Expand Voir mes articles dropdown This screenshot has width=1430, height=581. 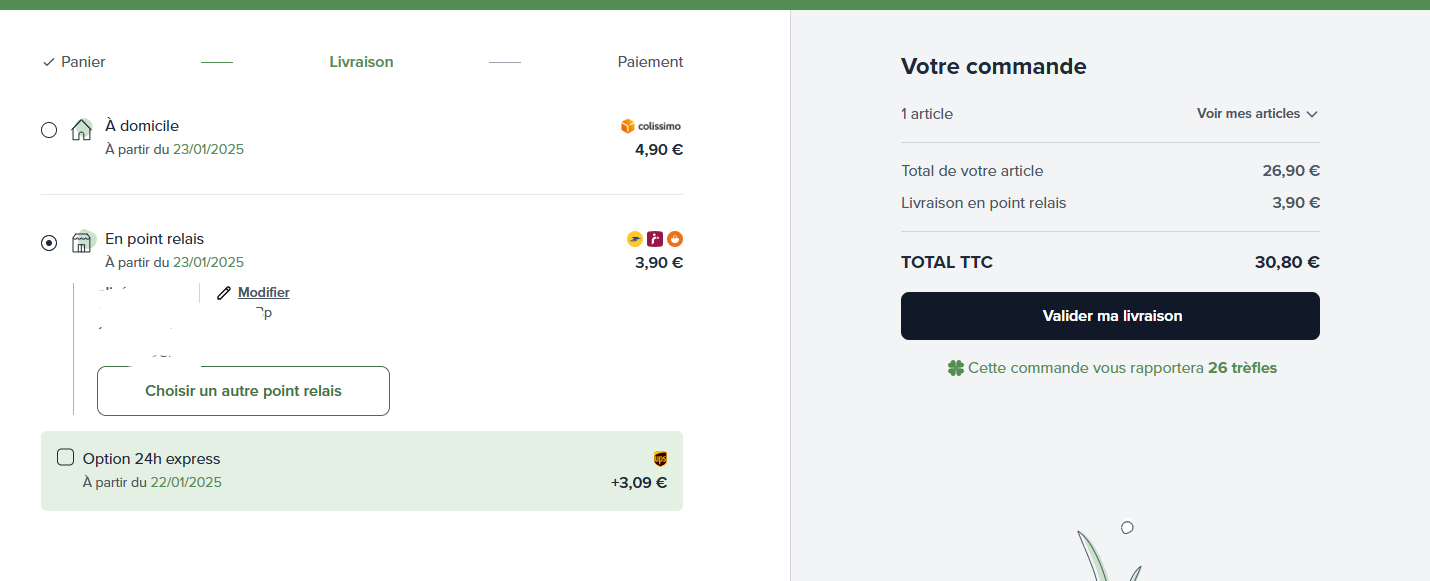point(1257,114)
